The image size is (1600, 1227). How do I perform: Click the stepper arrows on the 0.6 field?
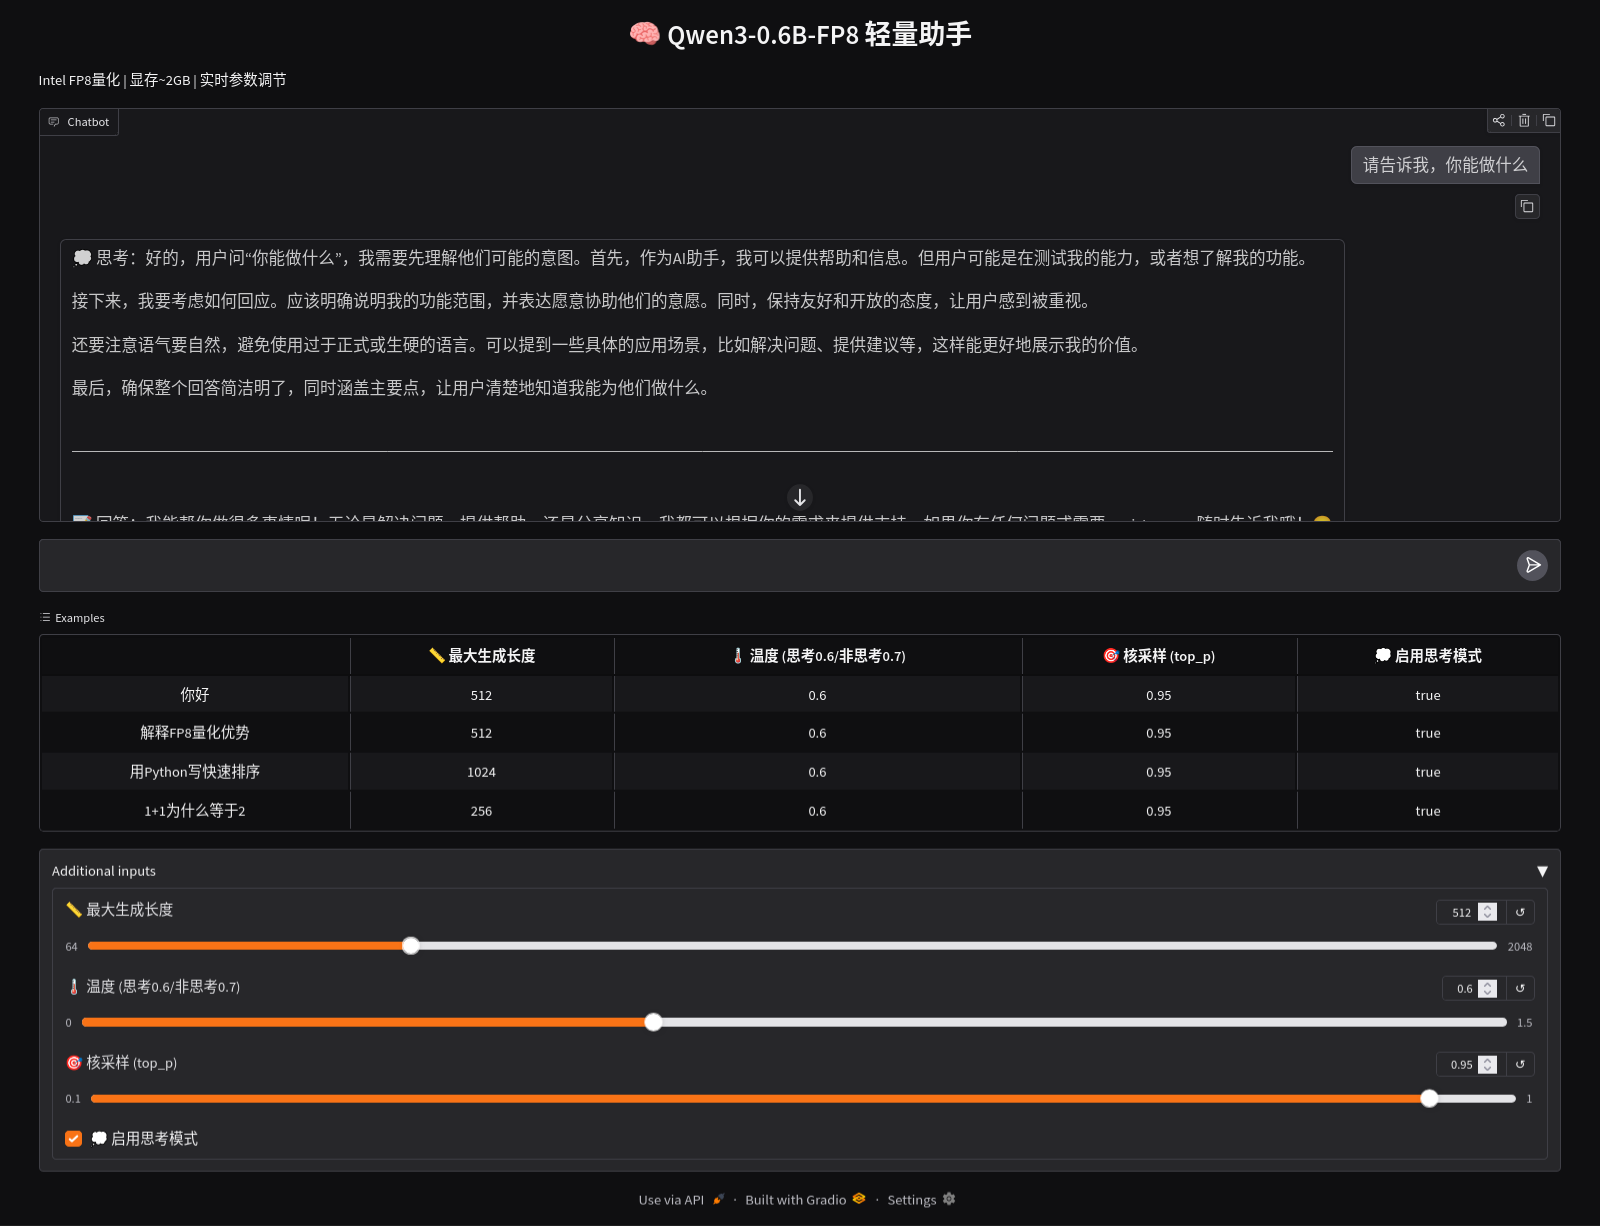[1488, 989]
